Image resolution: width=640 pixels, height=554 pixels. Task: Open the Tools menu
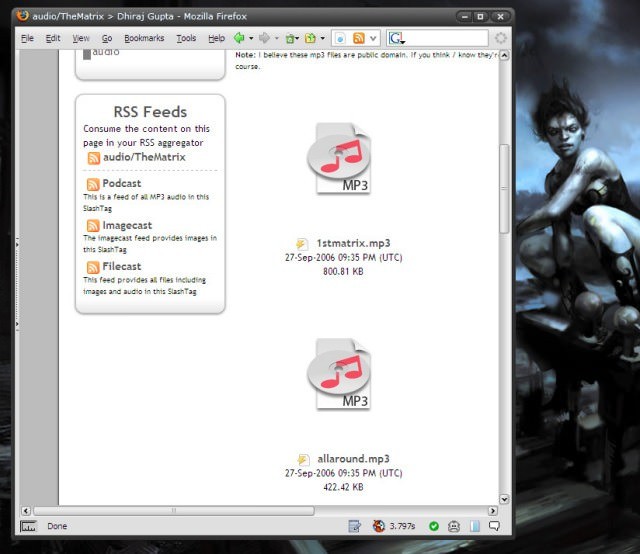pyautogui.click(x=186, y=38)
